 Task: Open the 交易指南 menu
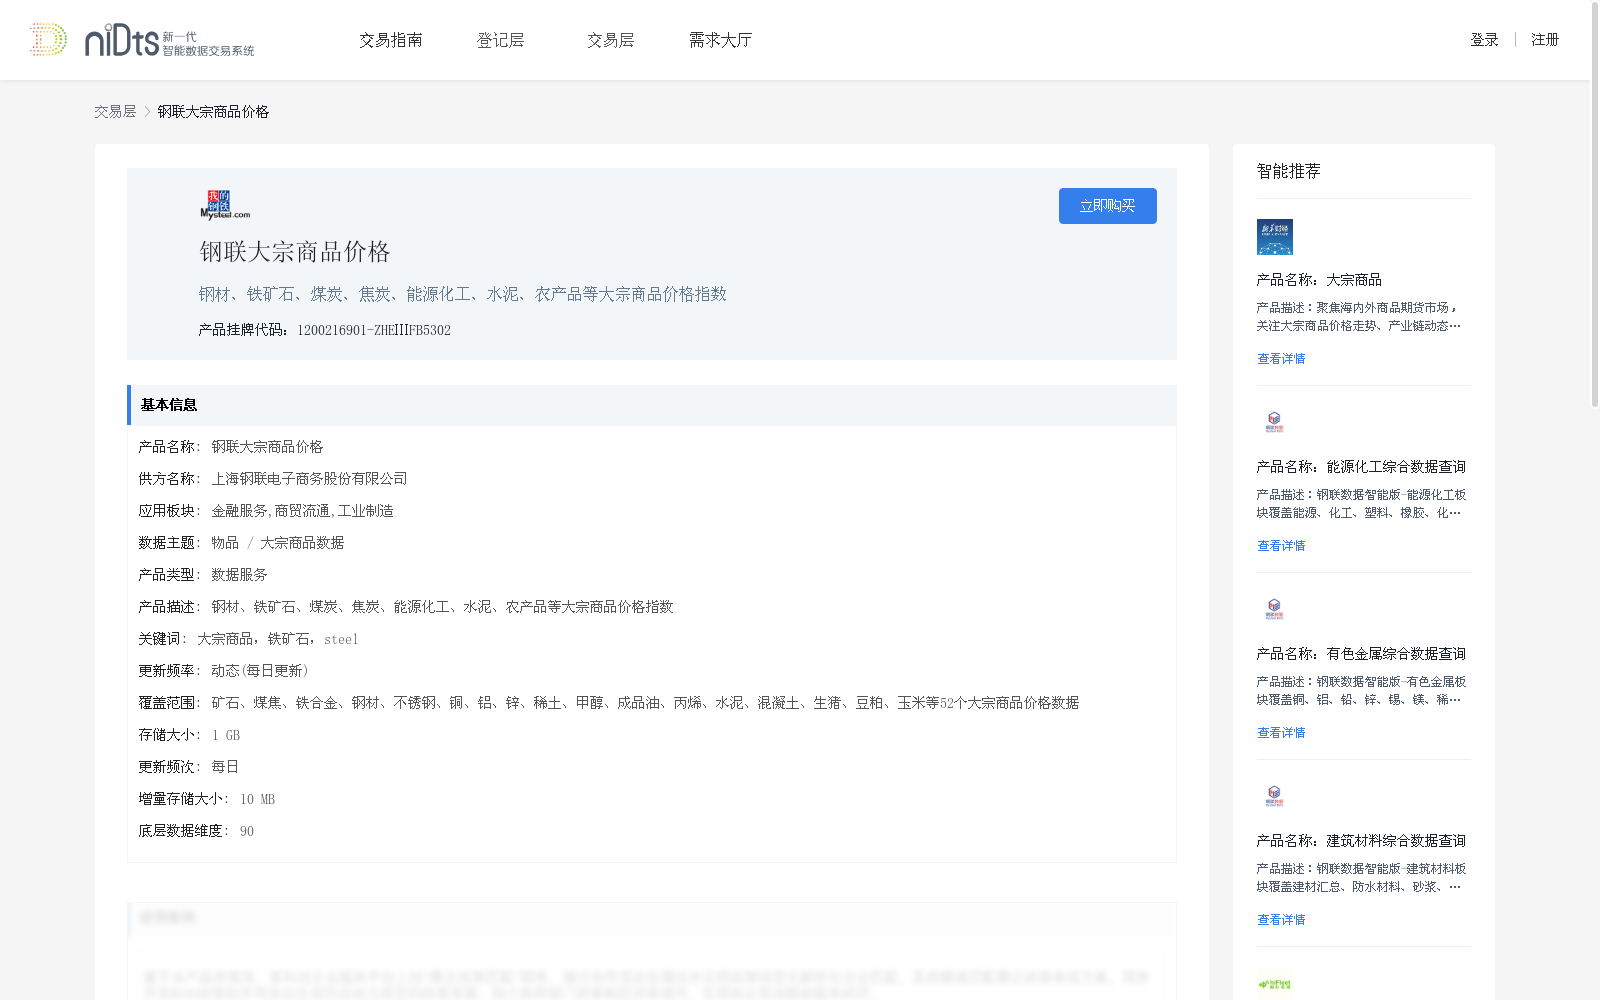tap(391, 40)
